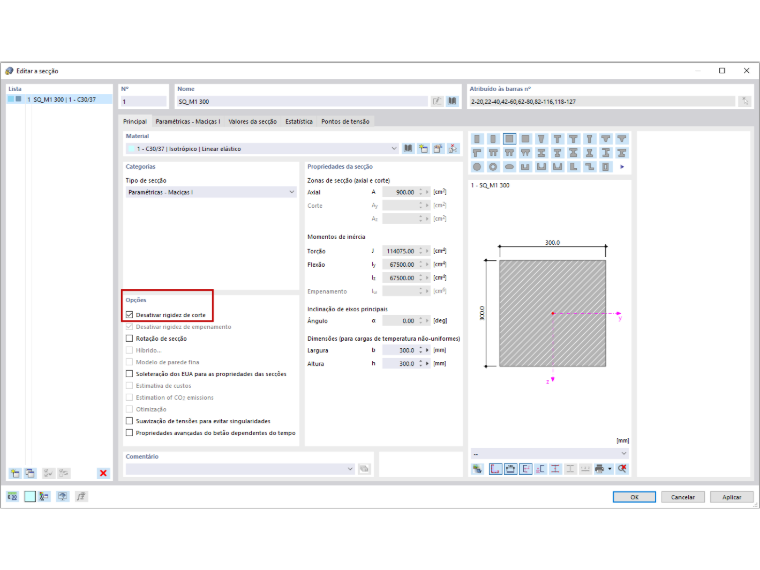
Task: Open section library next to name field
Action: (452, 101)
